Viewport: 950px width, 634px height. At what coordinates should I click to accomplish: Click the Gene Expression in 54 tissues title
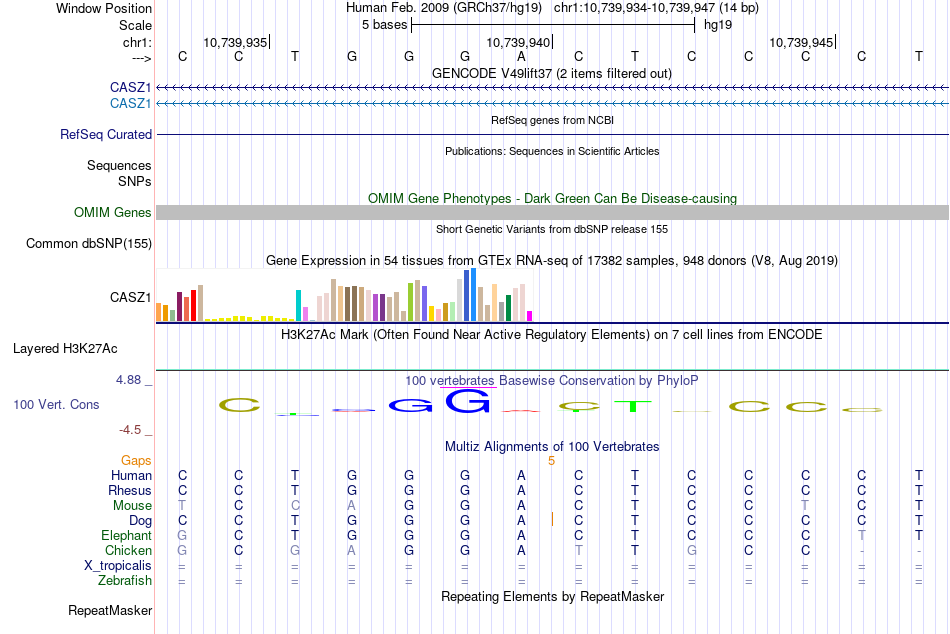click(x=552, y=261)
